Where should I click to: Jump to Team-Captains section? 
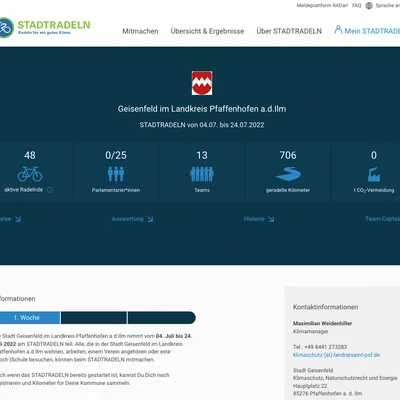(x=383, y=219)
